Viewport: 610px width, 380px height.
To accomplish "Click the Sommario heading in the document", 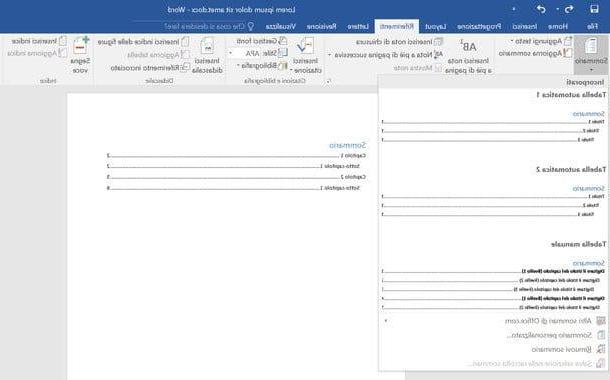I will (347, 145).
